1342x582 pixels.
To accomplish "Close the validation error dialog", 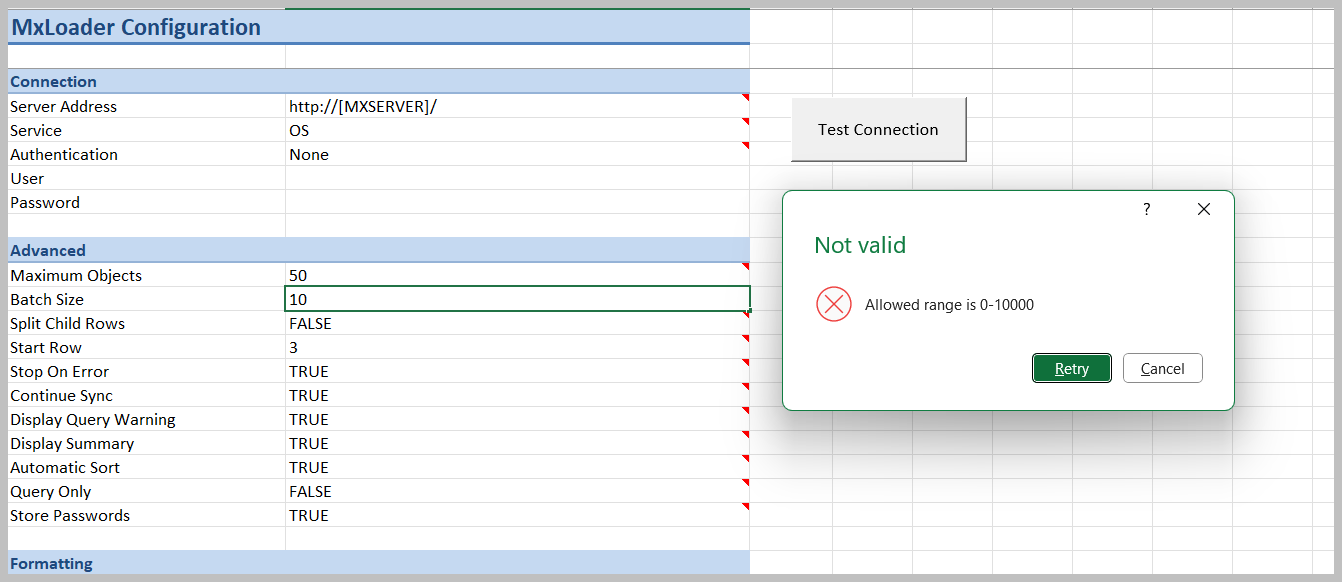I will click(1203, 209).
